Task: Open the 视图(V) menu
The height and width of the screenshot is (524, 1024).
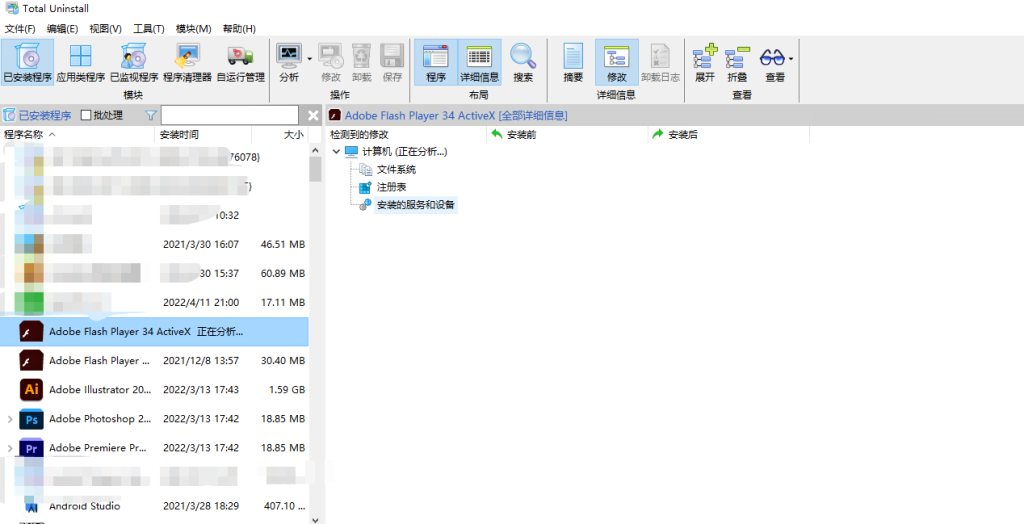Action: (x=106, y=29)
